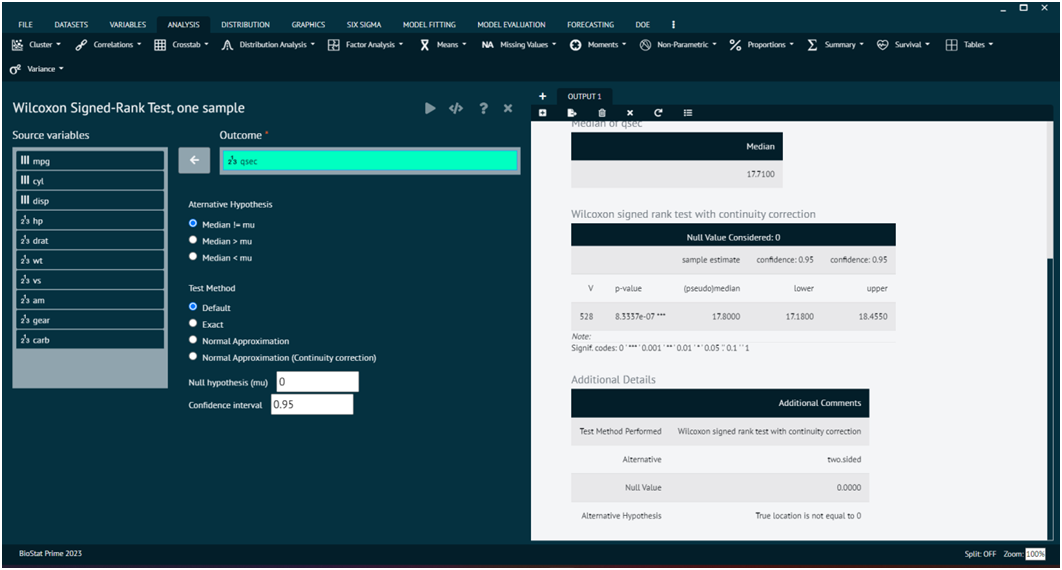Viewport: 1062px width, 570px height.
Task: Click the Null hypothesis (mu) input field
Action: pos(317,382)
